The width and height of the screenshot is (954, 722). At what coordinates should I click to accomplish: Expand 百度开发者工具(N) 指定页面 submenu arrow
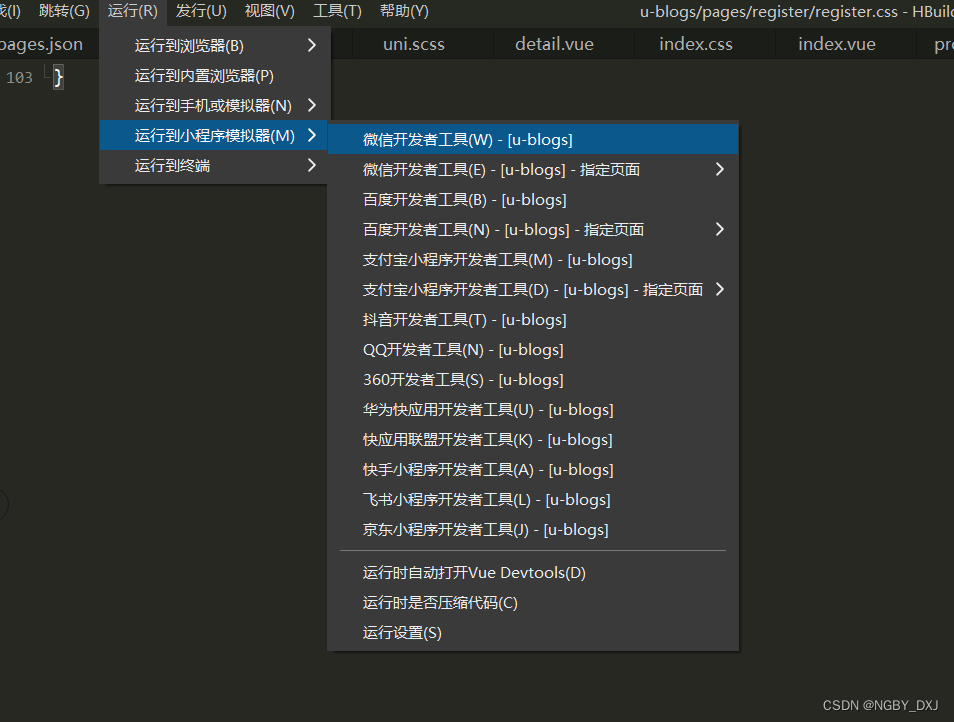(719, 230)
